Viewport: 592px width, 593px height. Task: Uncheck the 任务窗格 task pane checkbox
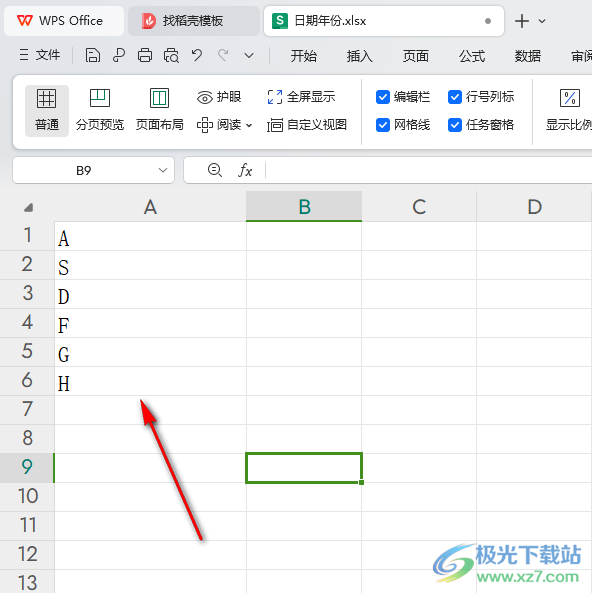(455, 125)
